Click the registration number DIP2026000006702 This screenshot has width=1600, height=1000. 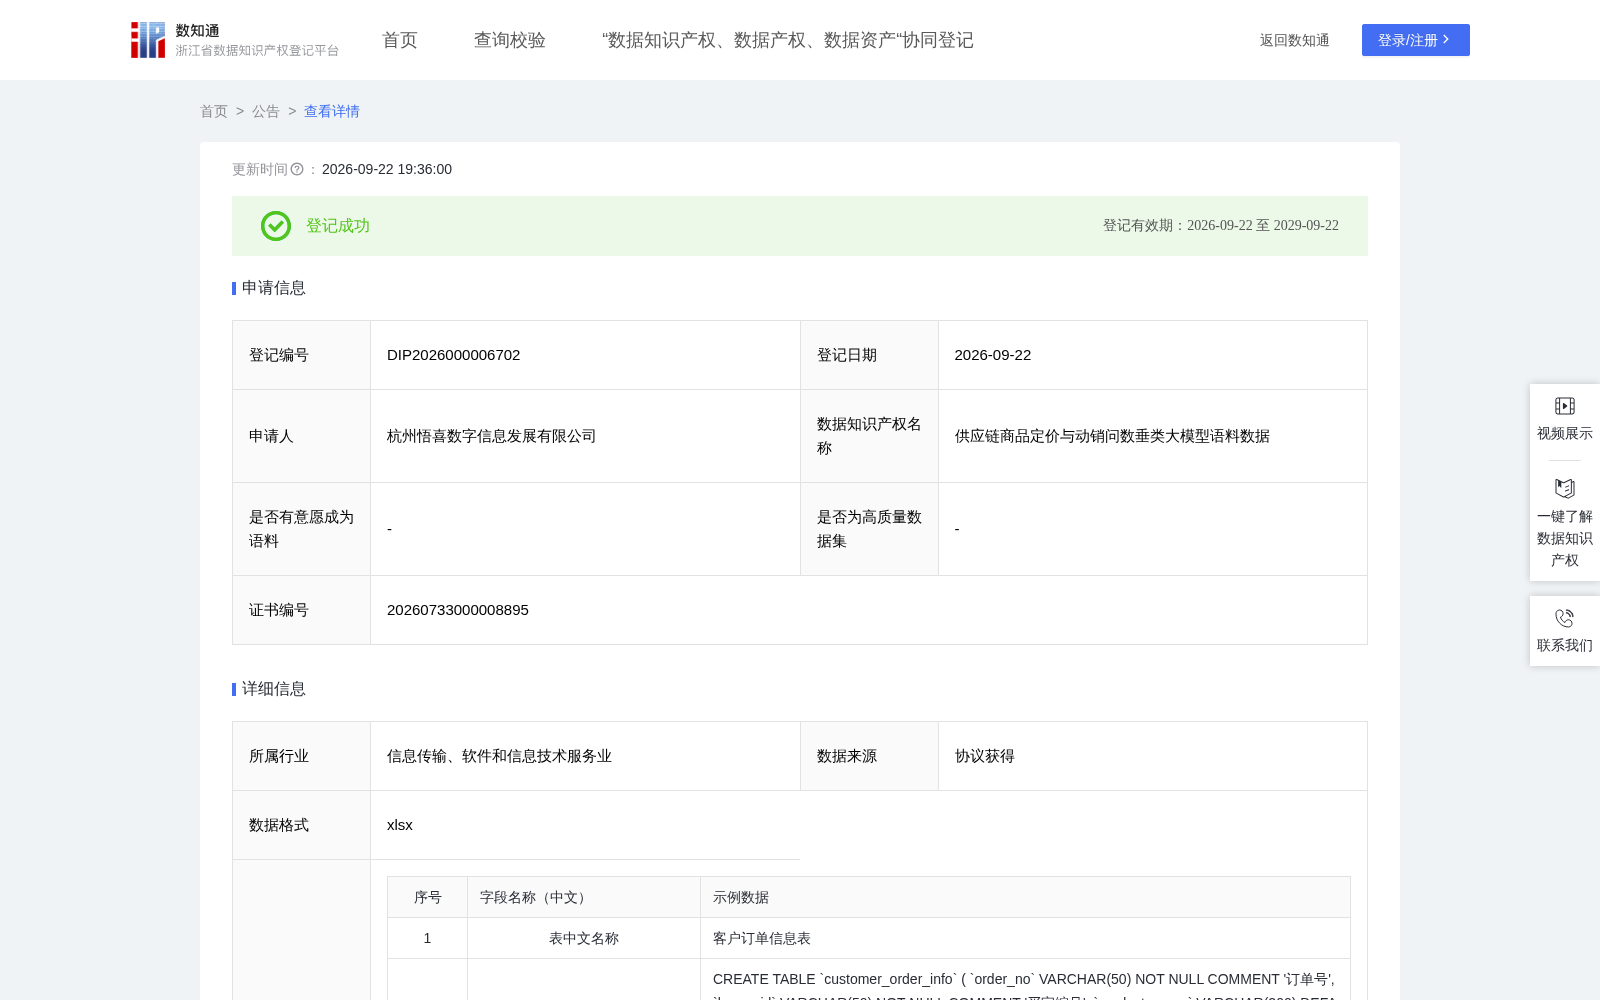pos(454,355)
